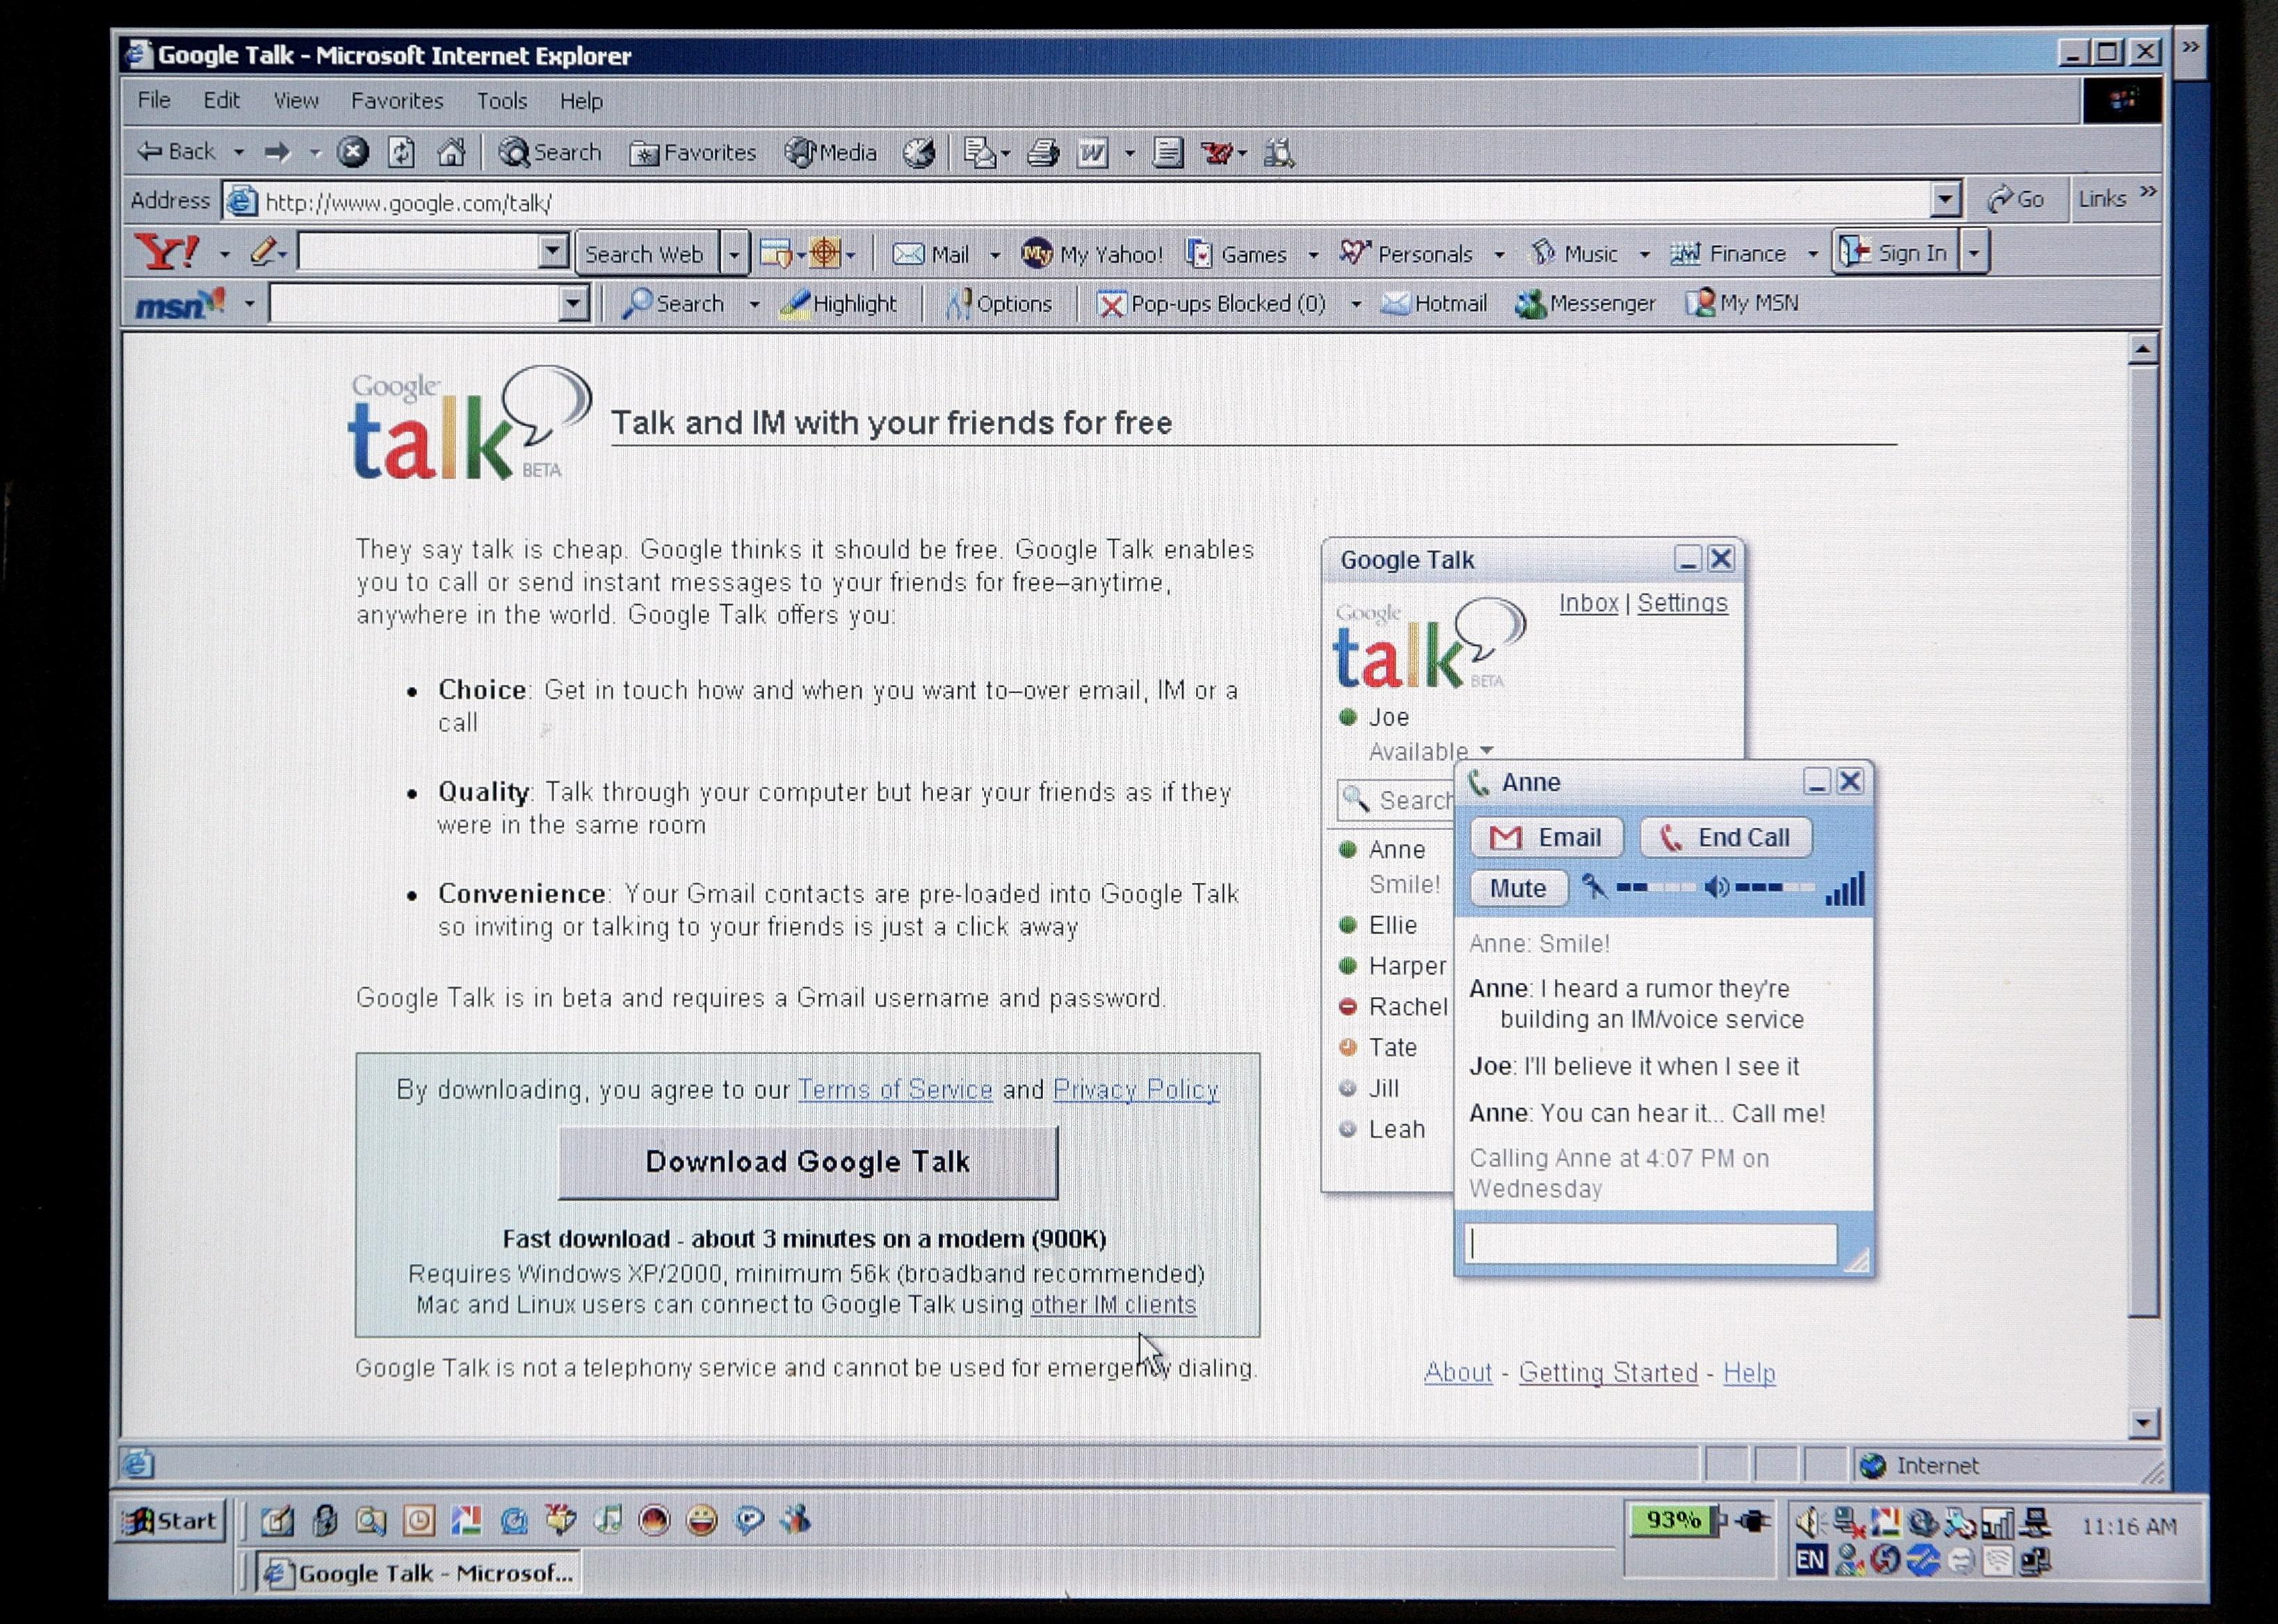Open the Yahoo Games toolbar button
2278x1624 pixels.
pyautogui.click(x=1237, y=254)
